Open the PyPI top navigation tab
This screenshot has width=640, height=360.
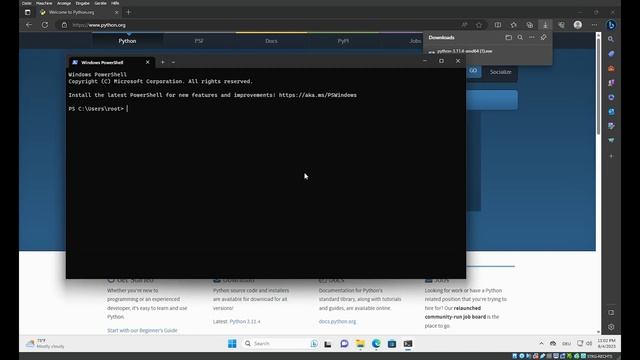tap(343, 41)
